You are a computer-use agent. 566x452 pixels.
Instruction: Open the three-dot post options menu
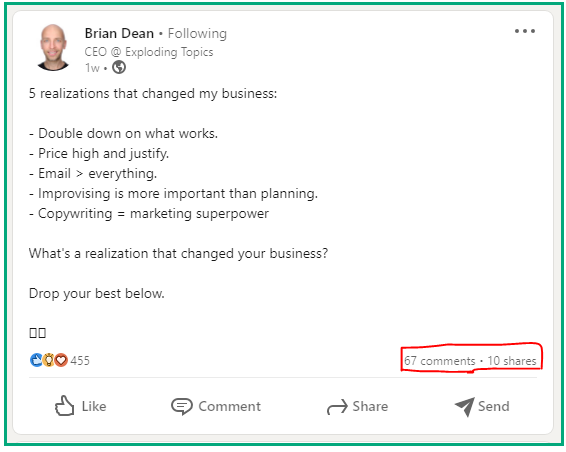[524, 31]
